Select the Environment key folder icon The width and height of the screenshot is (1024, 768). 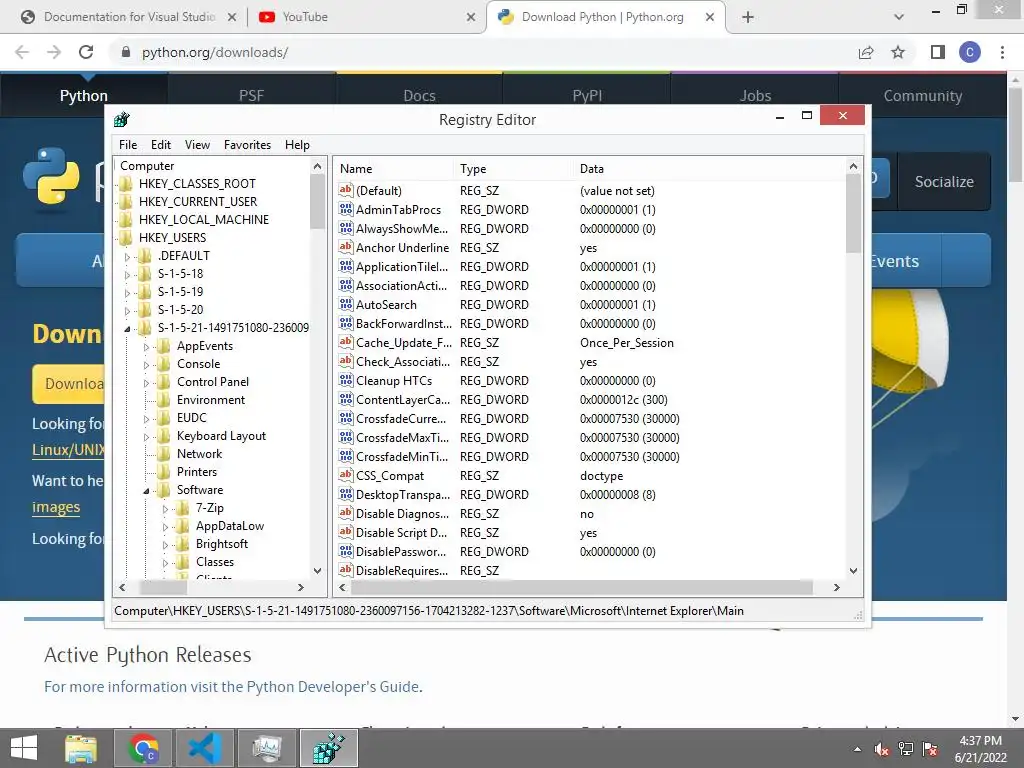pyautogui.click(x=164, y=400)
